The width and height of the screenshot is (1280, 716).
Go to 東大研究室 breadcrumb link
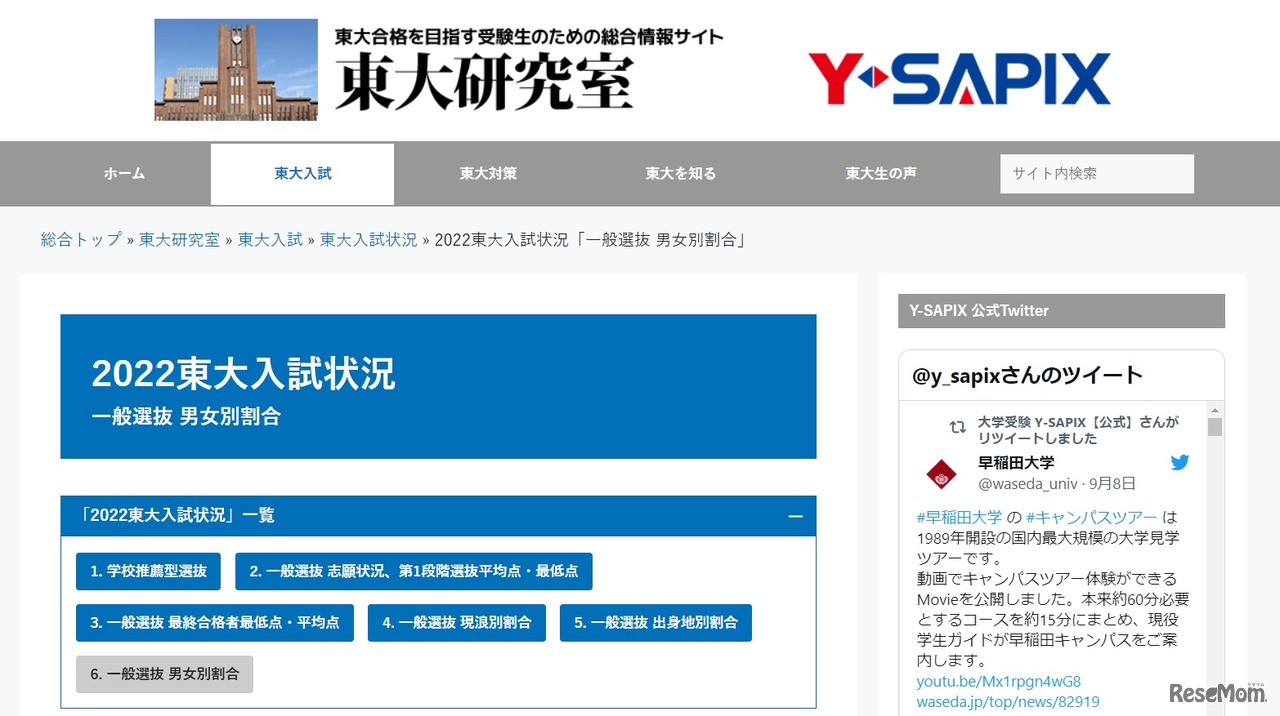(179, 240)
